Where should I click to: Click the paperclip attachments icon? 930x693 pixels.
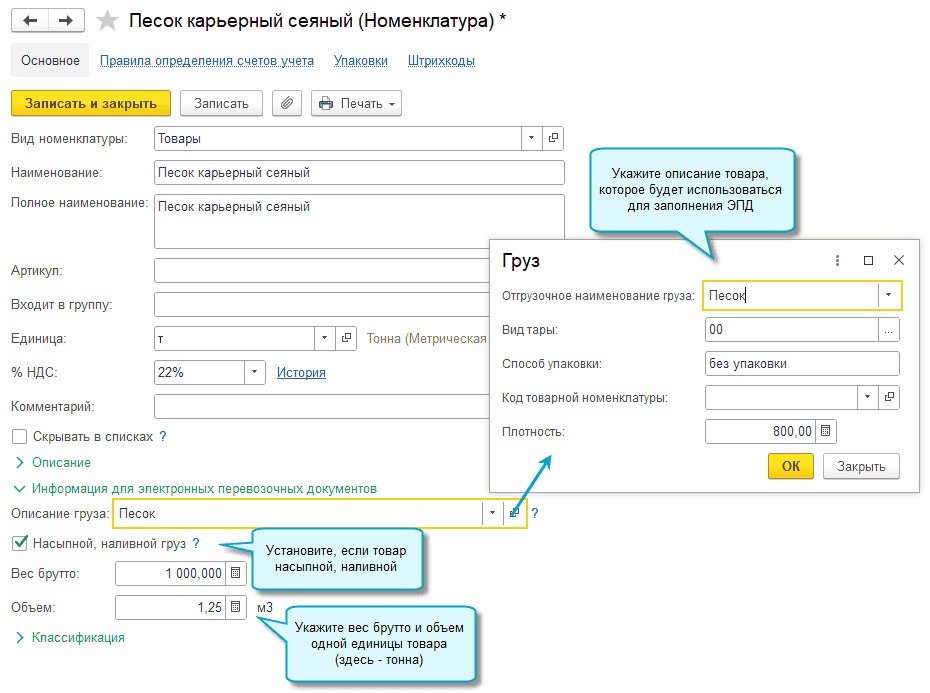(287, 103)
